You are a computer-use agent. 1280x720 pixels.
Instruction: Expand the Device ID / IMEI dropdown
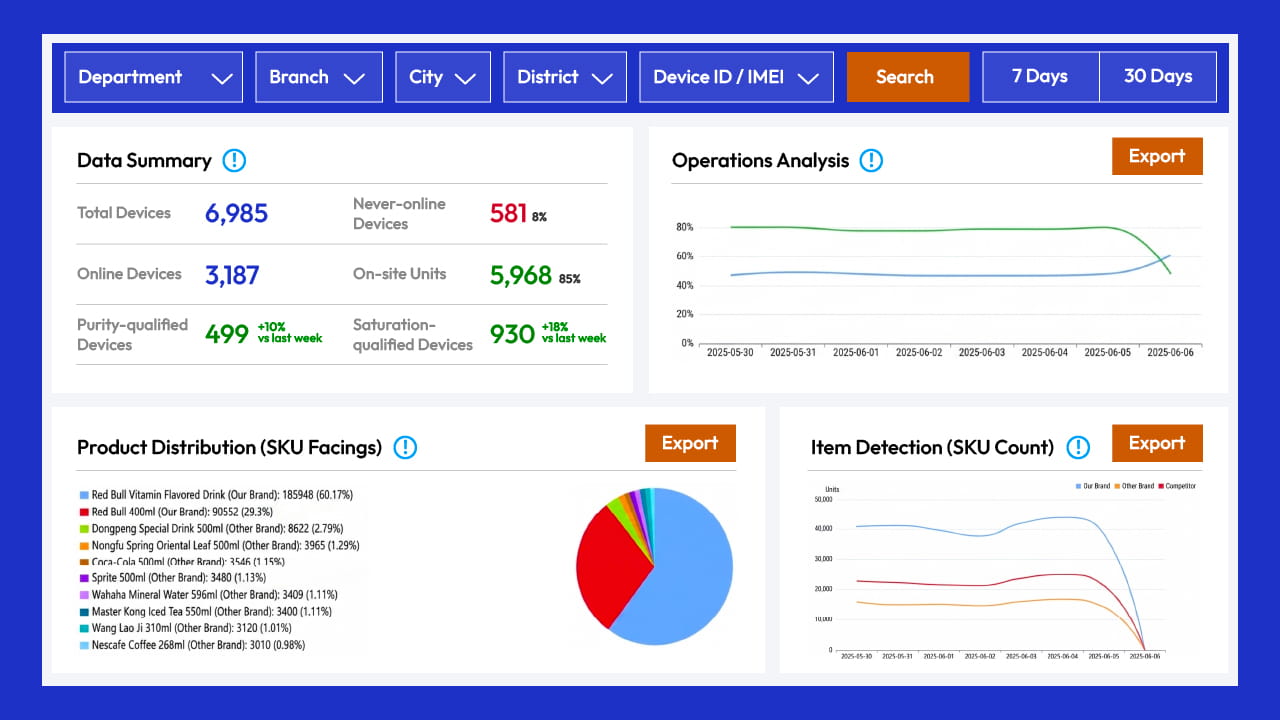pyautogui.click(x=736, y=77)
